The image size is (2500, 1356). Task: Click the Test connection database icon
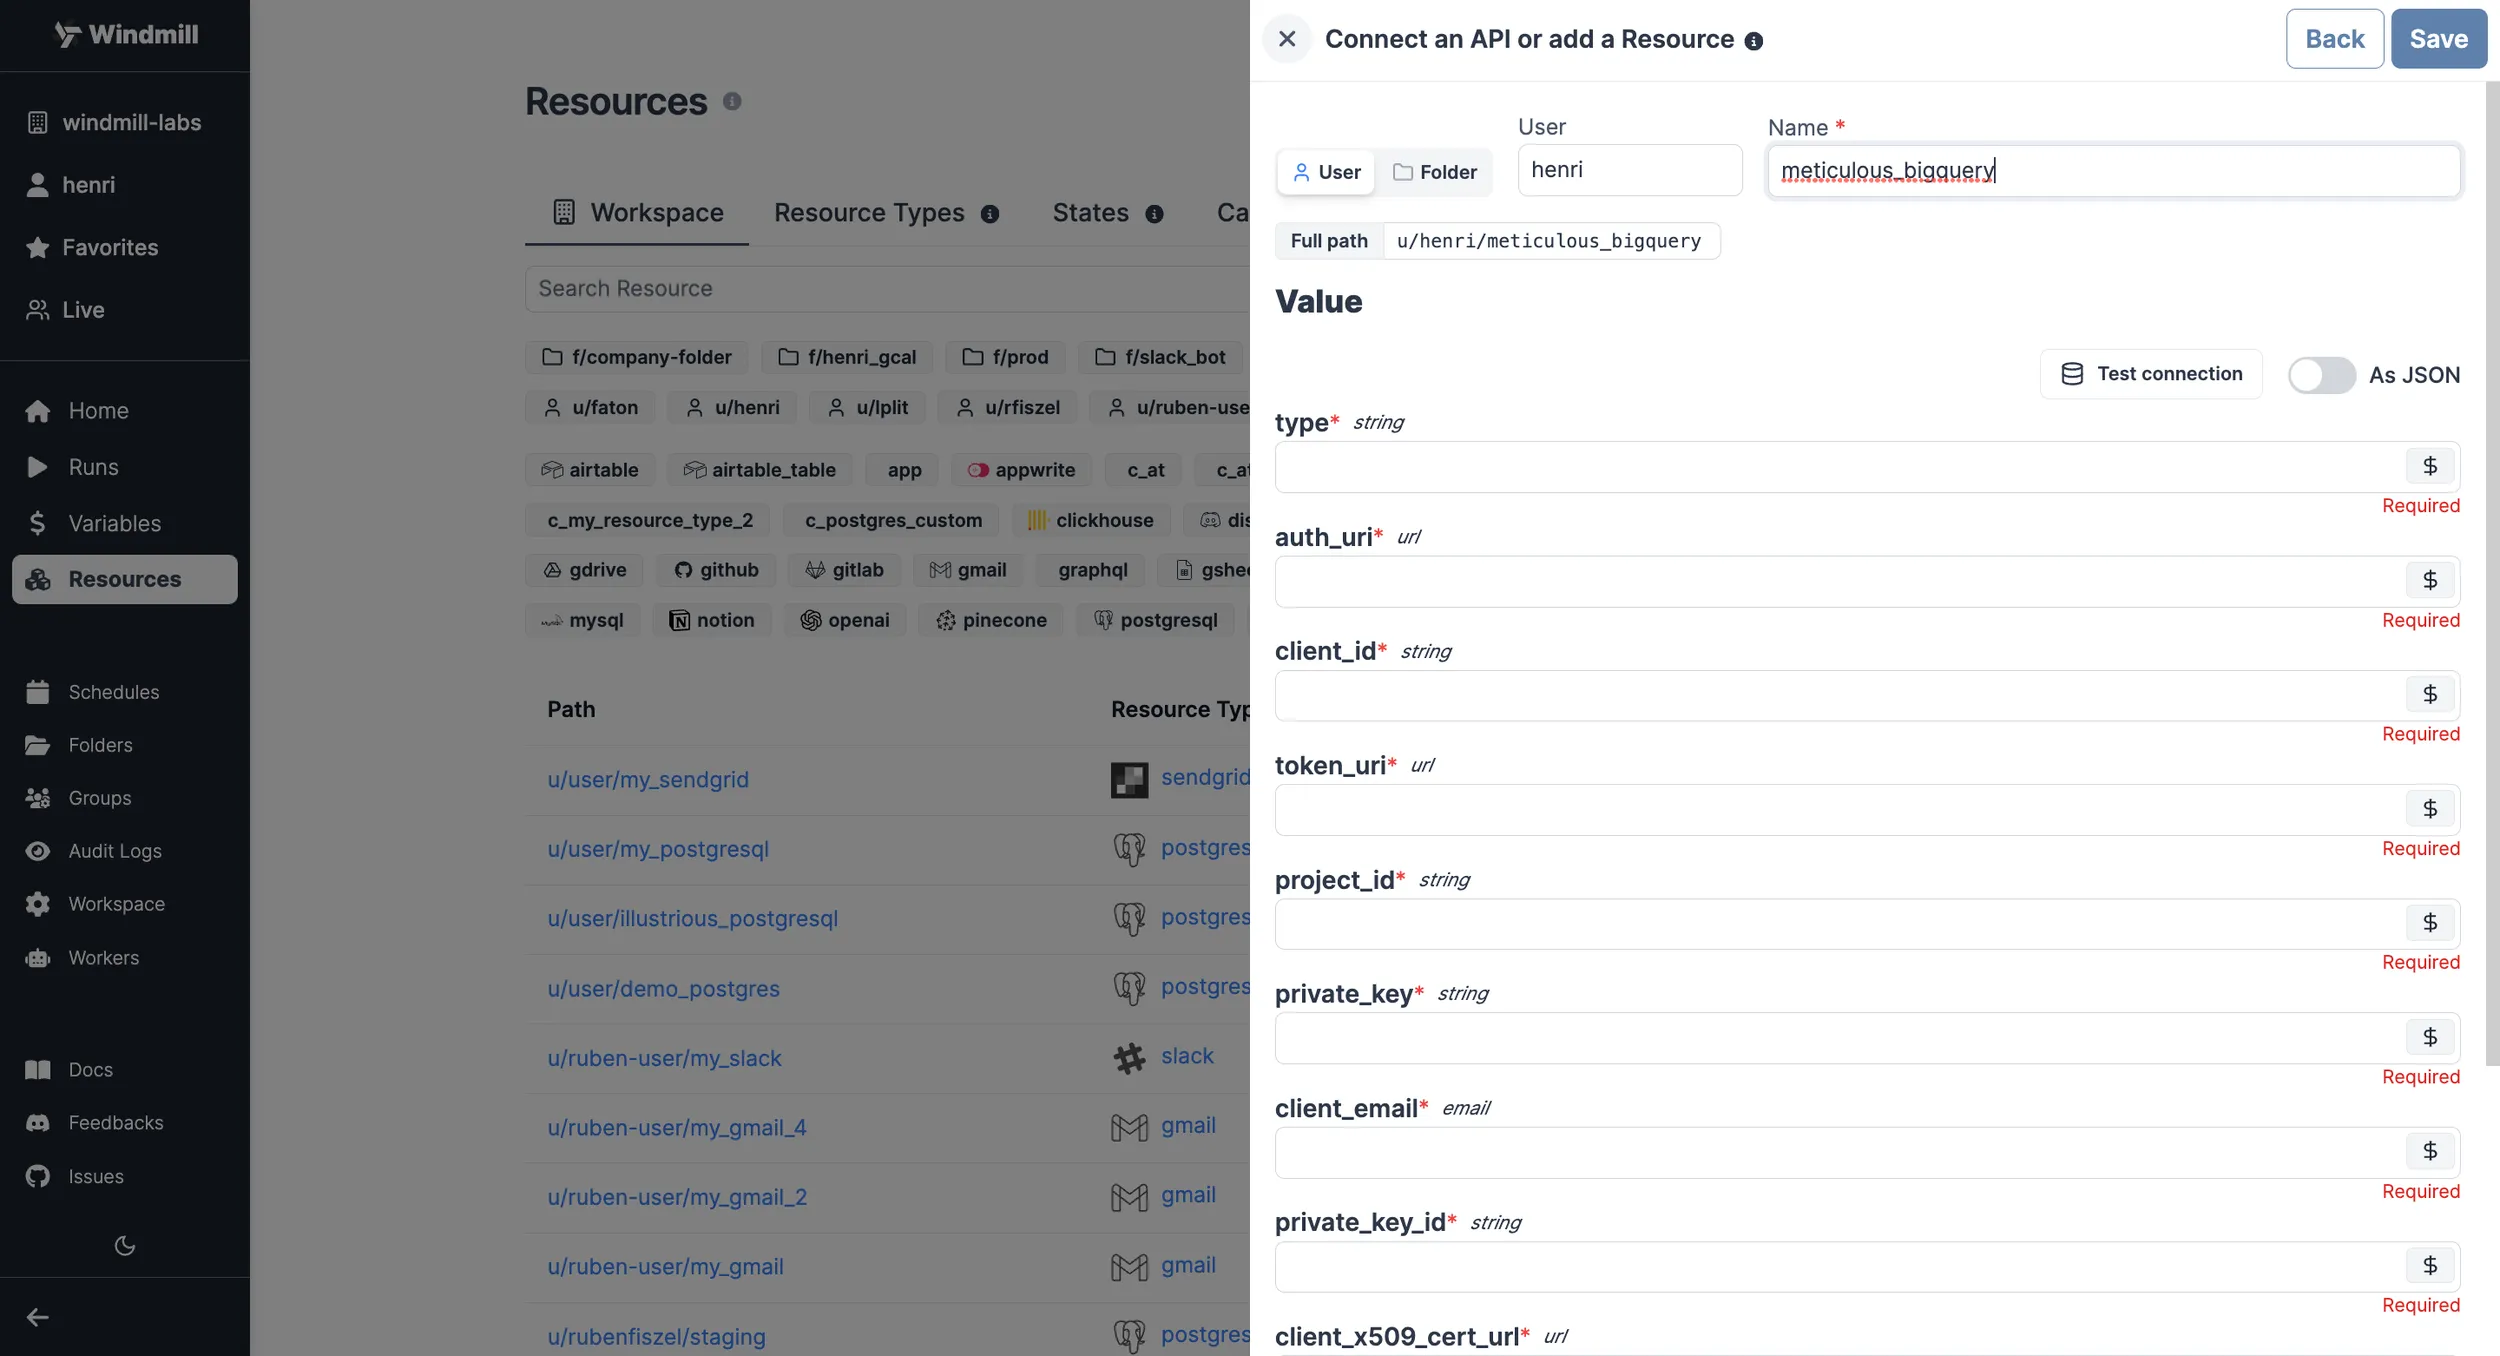coord(2074,372)
